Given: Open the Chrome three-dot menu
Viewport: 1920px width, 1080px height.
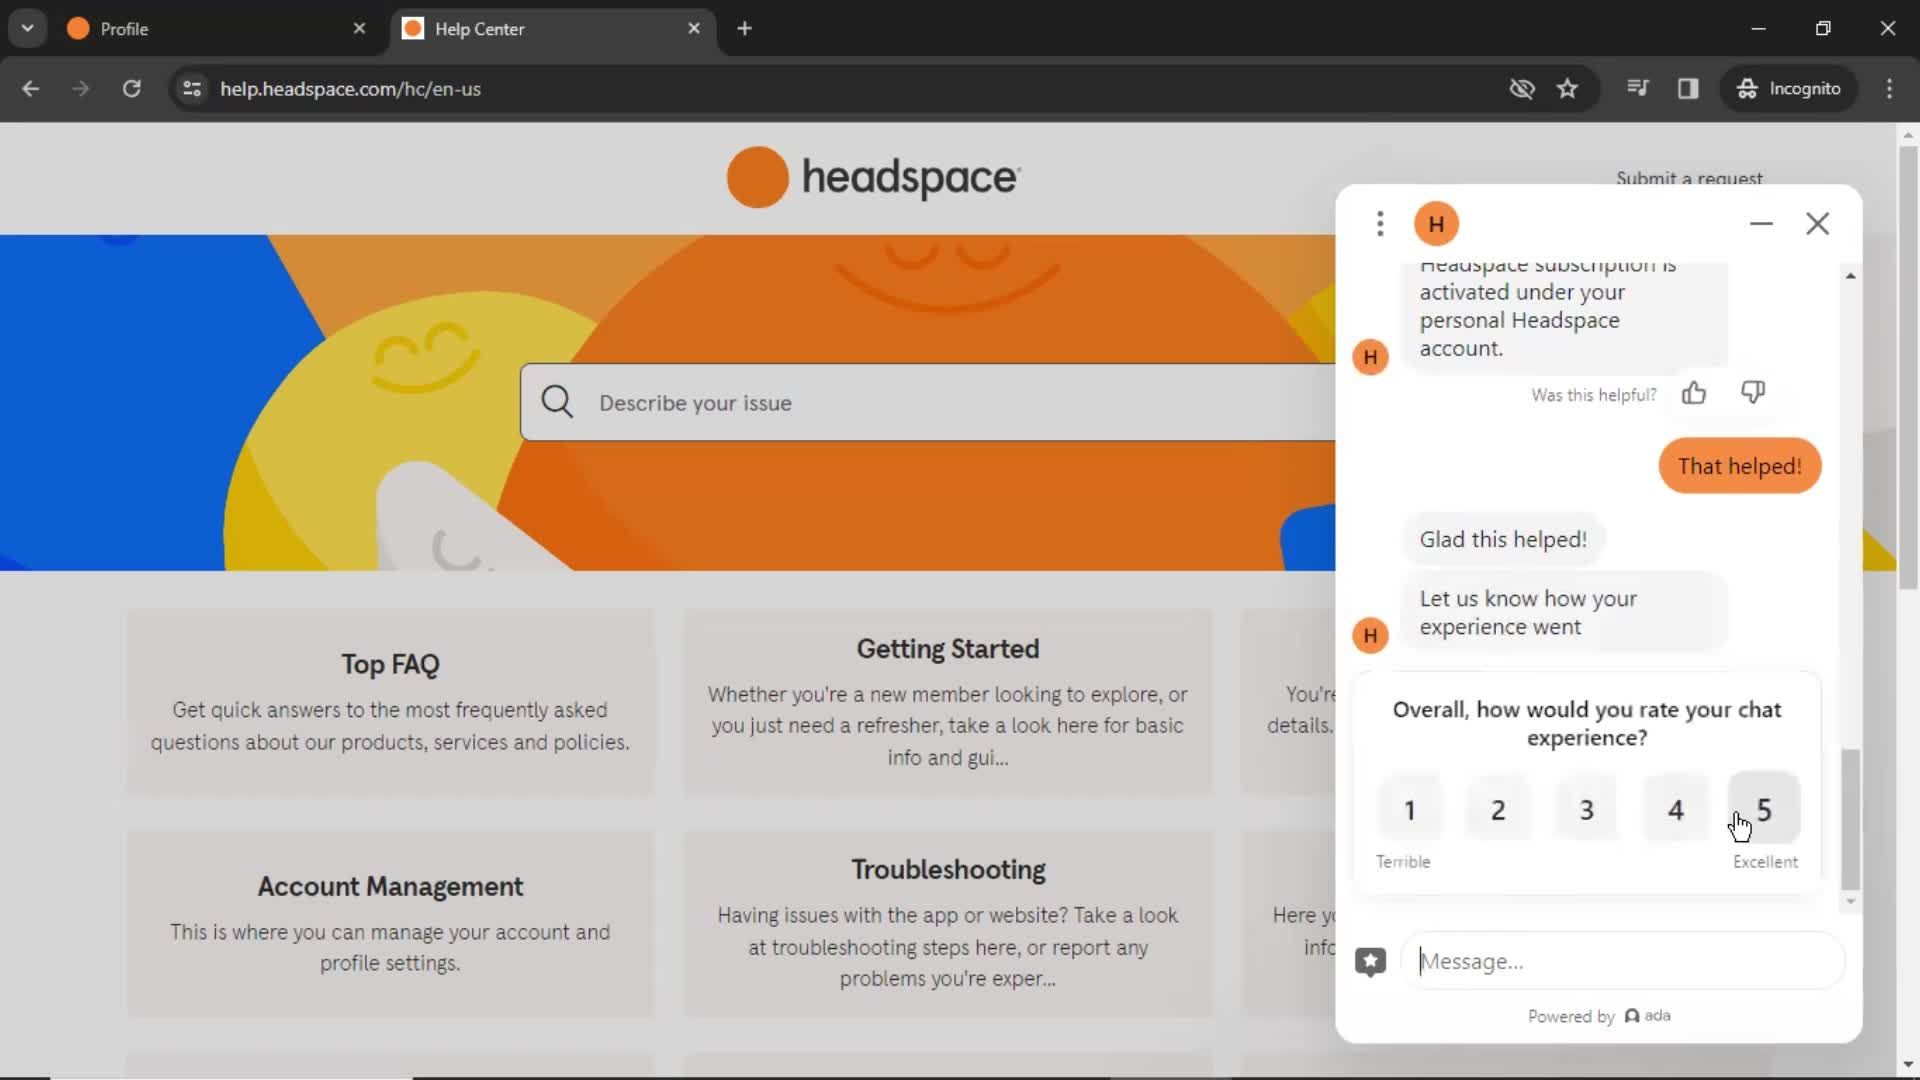Looking at the screenshot, I should (1889, 89).
